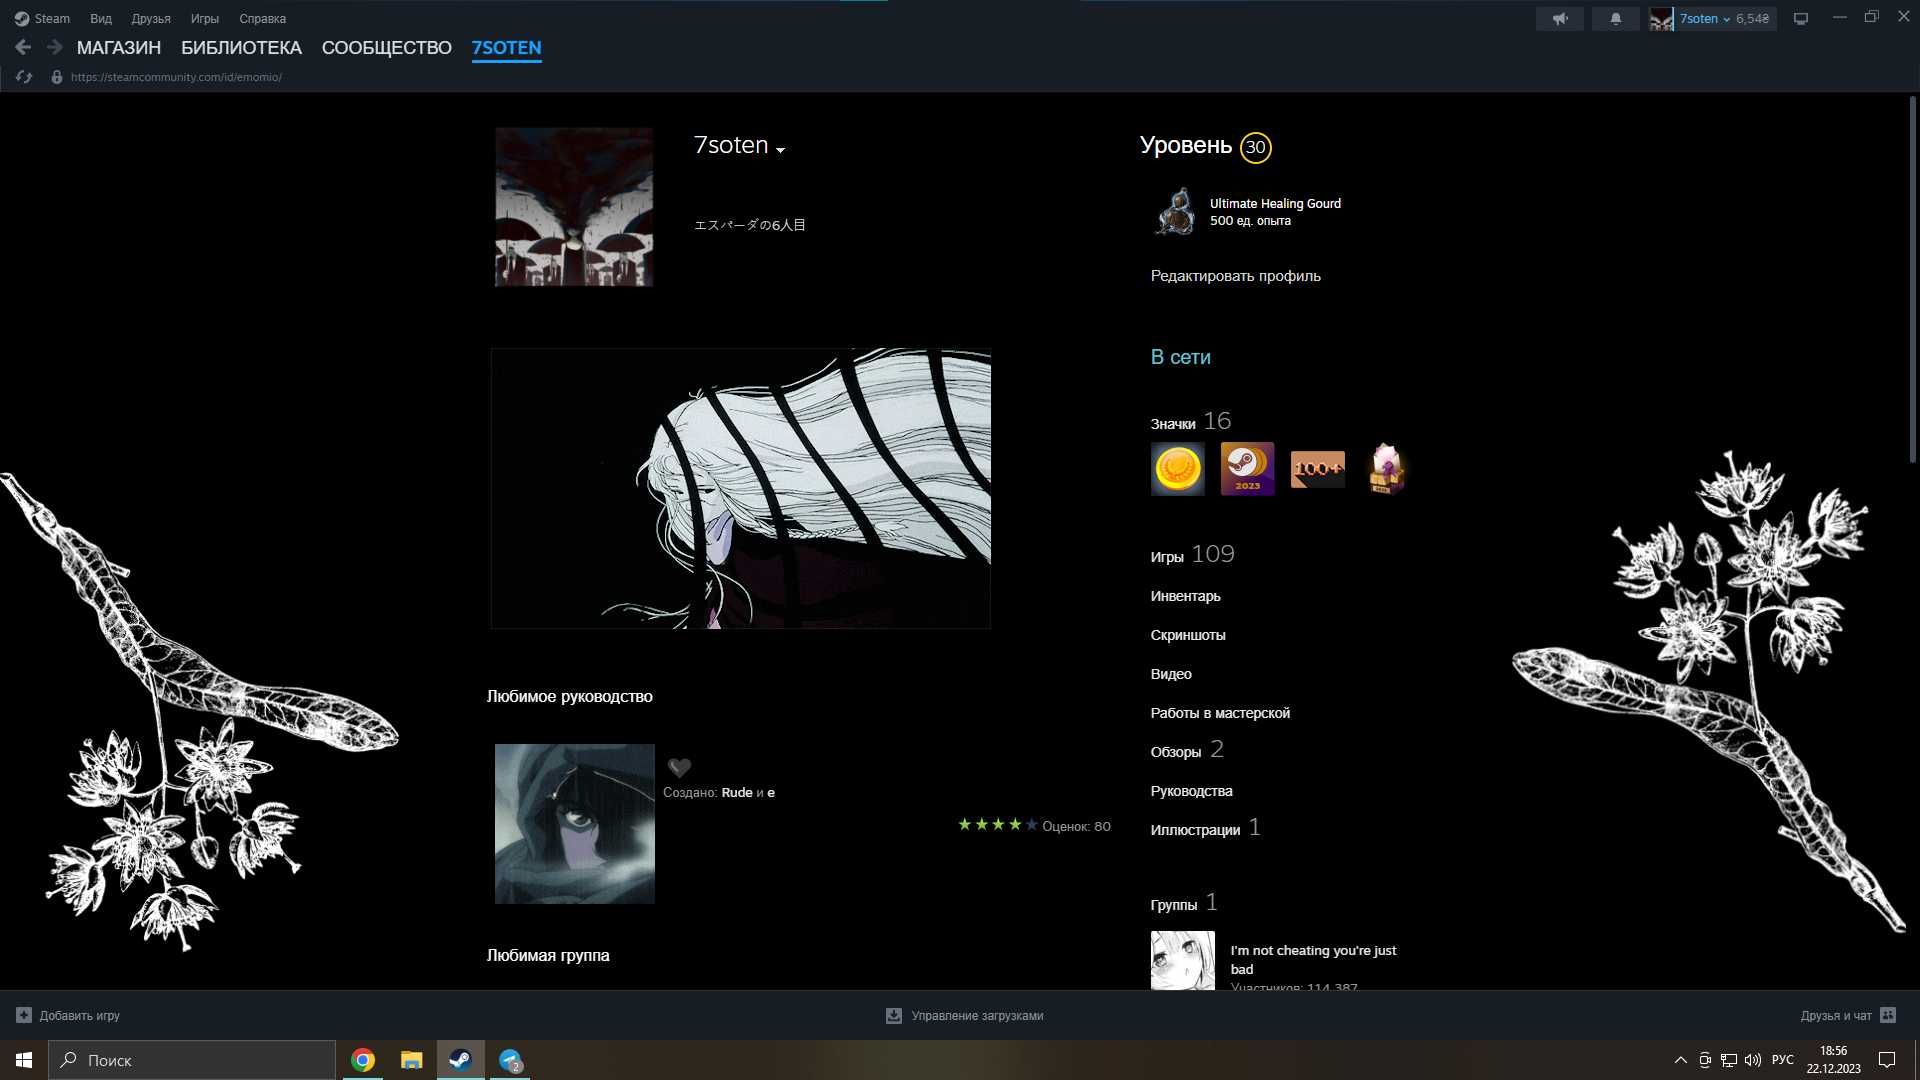1920x1080 pixels.
Task: Open Windows notification center icon
Action: (1887, 1060)
